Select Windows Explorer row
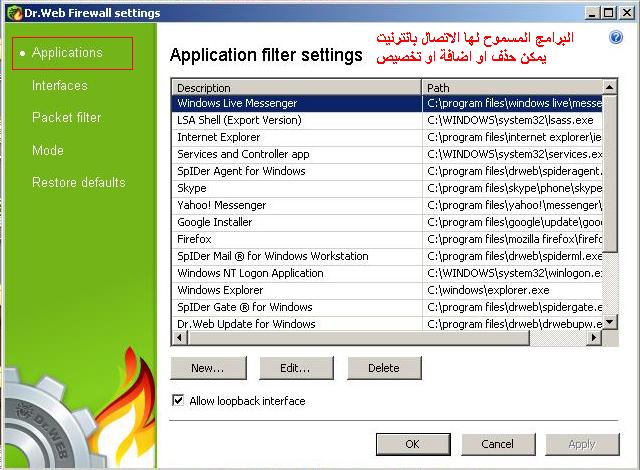 click(x=387, y=290)
